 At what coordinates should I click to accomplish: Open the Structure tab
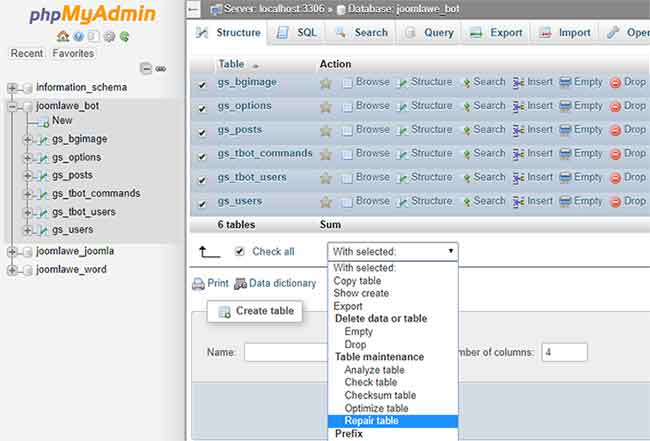228,33
